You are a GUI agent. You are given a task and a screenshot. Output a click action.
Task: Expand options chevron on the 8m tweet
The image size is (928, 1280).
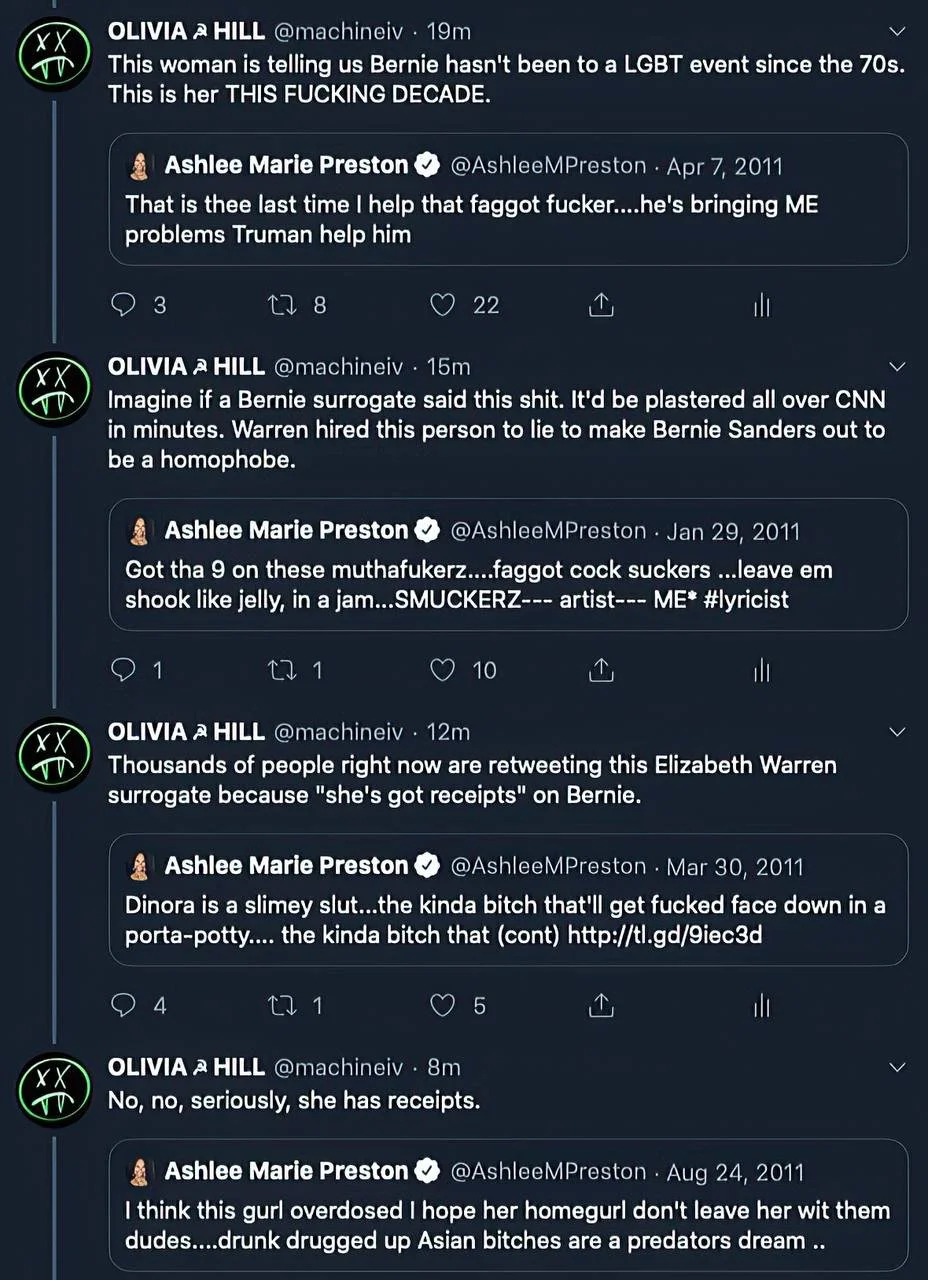[897, 1067]
